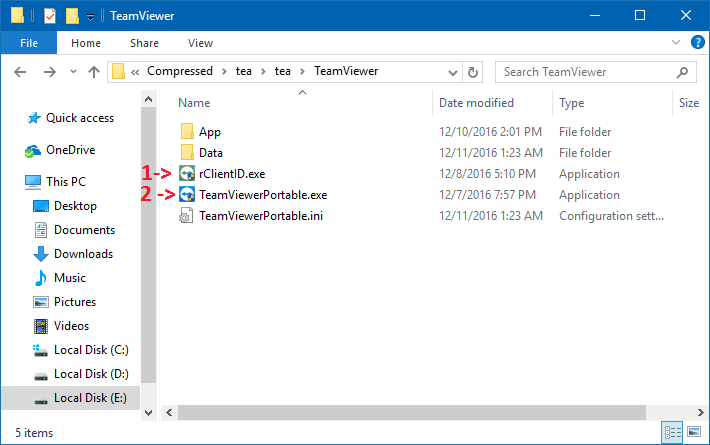Viewport: 710px width, 445px height.
Task: Switch to the Share ribbon tab
Action: click(144, 43)
